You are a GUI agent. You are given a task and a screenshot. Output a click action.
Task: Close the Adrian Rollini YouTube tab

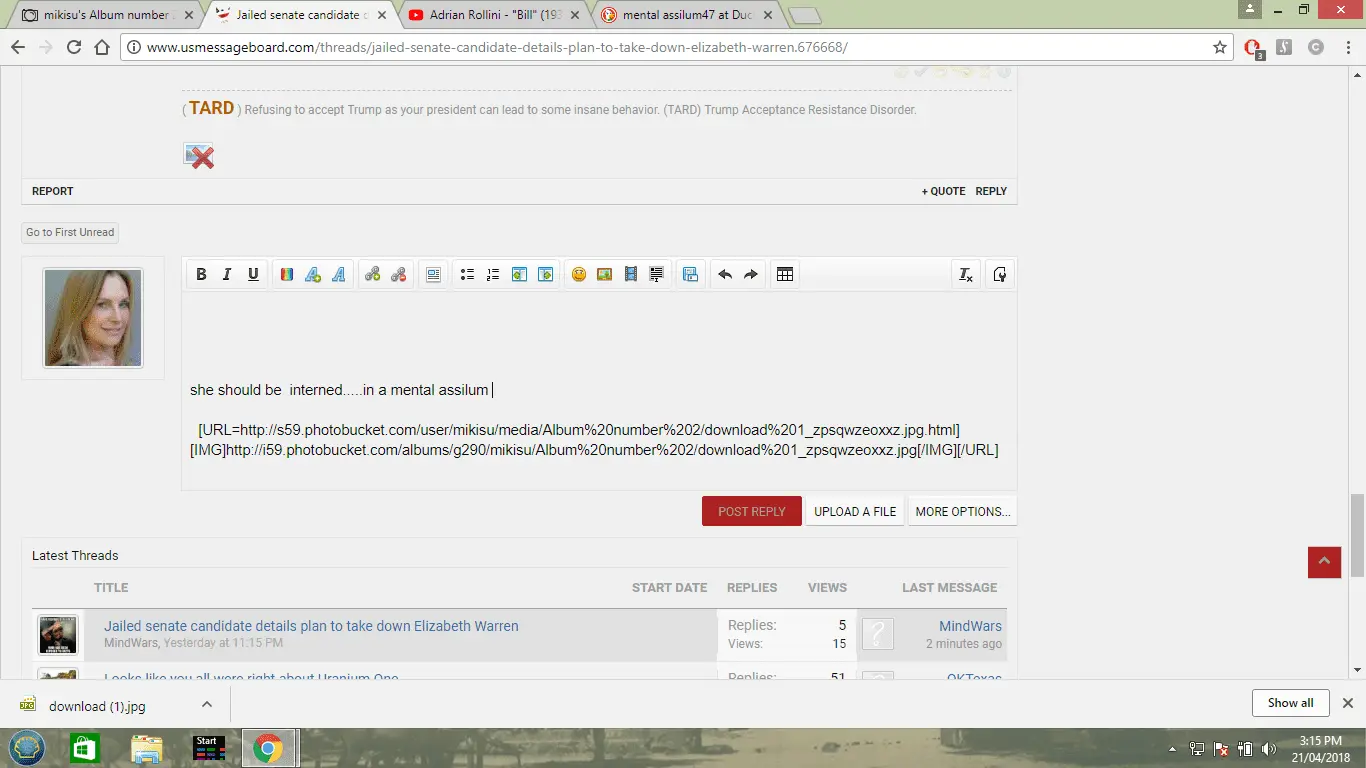[x=577, y=15]
